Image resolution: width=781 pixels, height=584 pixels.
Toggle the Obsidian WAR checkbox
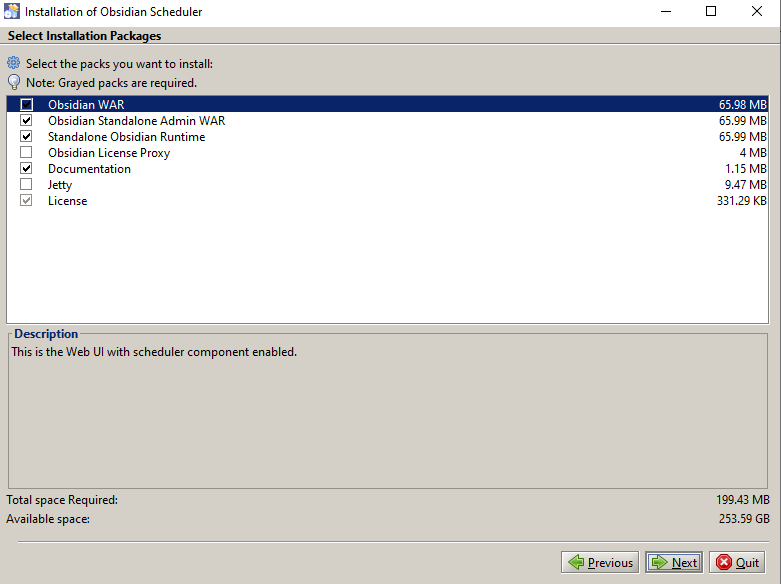click(26, 105)
